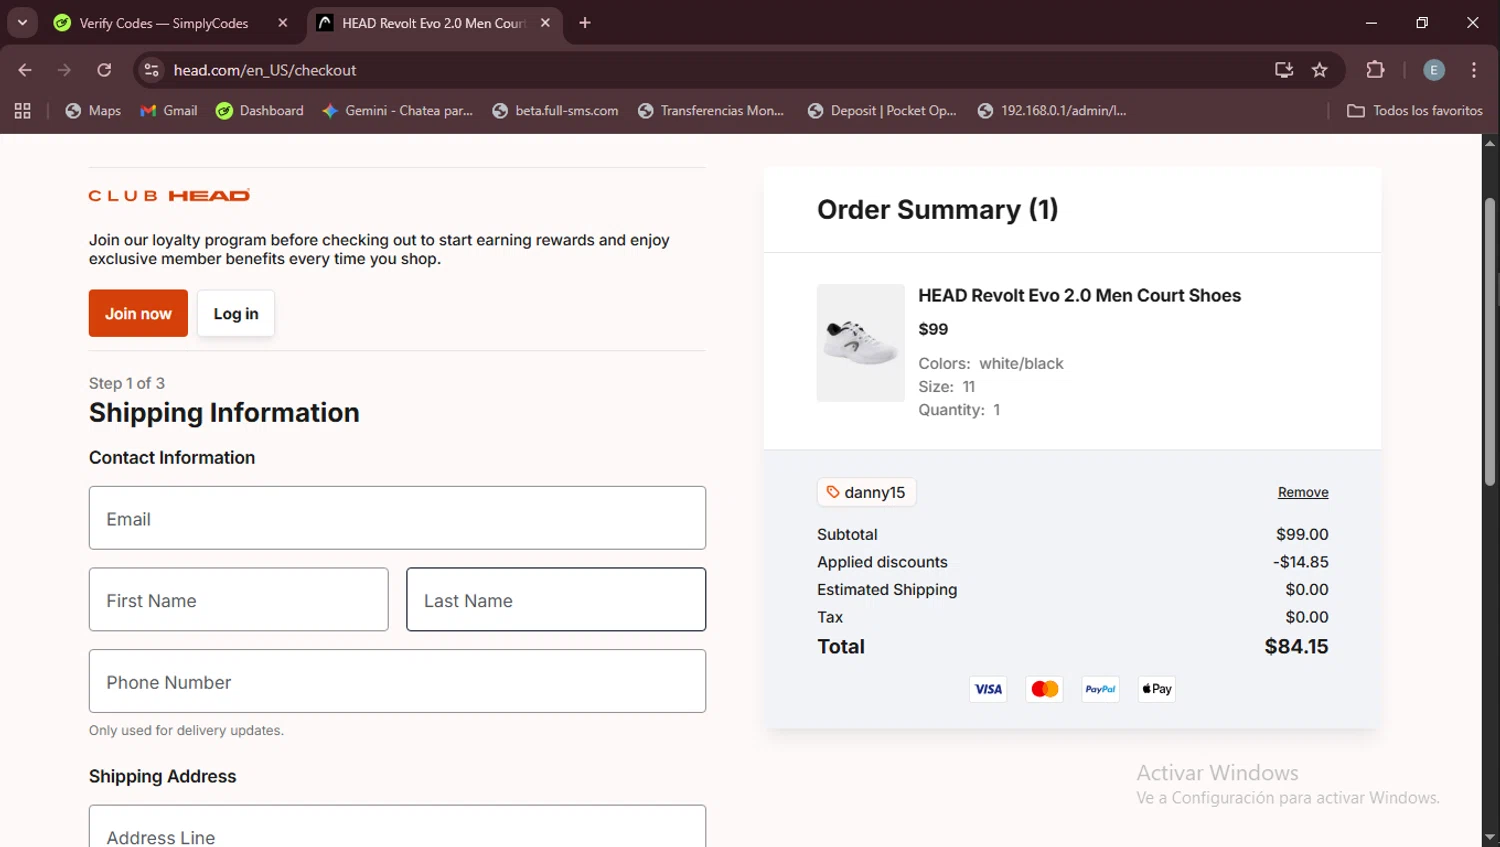Open site information icon in address bar

pyautogui.click(x=152, y=70)
